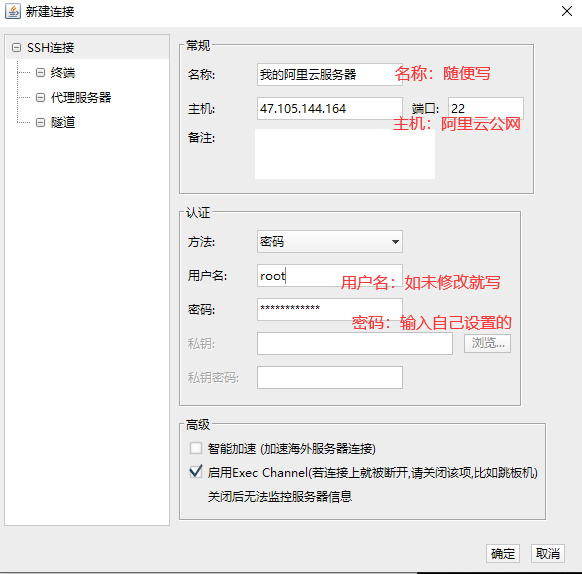Collapse the SSH连接 tree node

(16, 48)
